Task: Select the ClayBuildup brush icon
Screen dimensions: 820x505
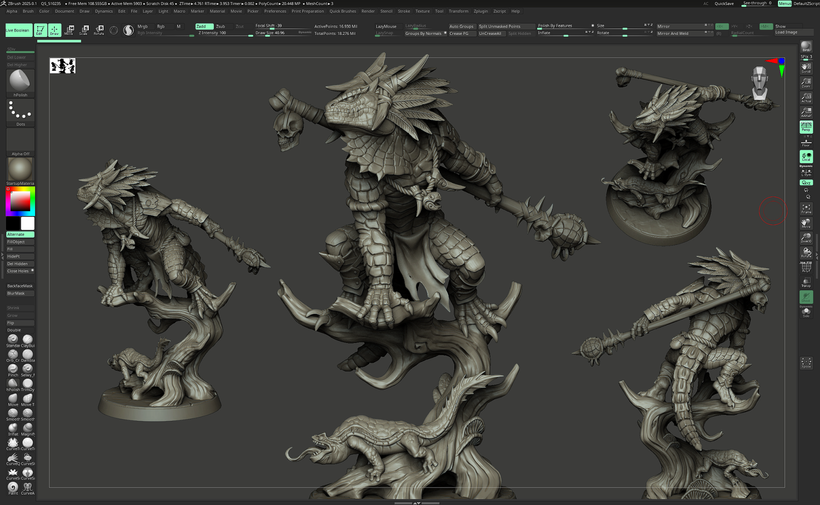Action: click(28, 340)
